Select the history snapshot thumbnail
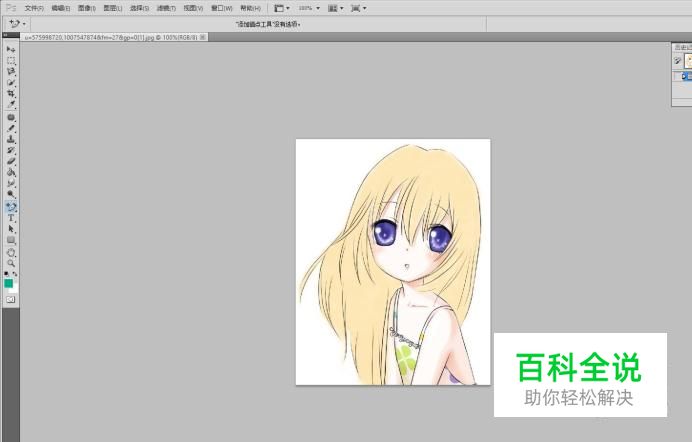Image resolution: width=692 pixels, height=442 pixels. 688,61
